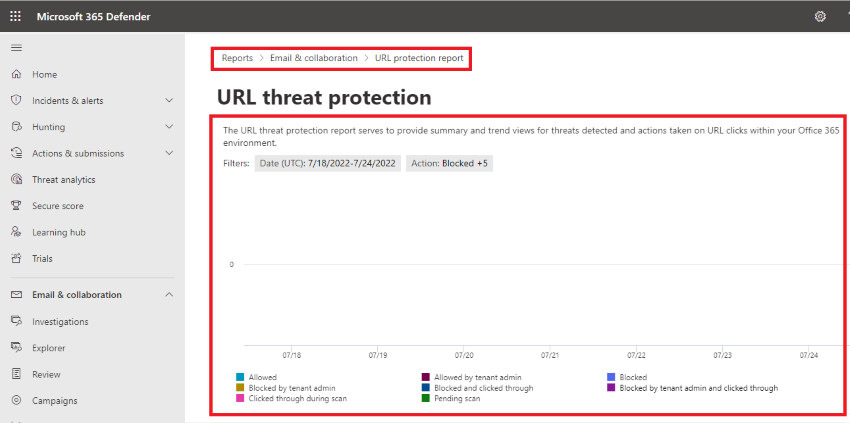850x423 pixels.
Task: Open the app launcher waffle icon
Action: [x=16, y=16]
